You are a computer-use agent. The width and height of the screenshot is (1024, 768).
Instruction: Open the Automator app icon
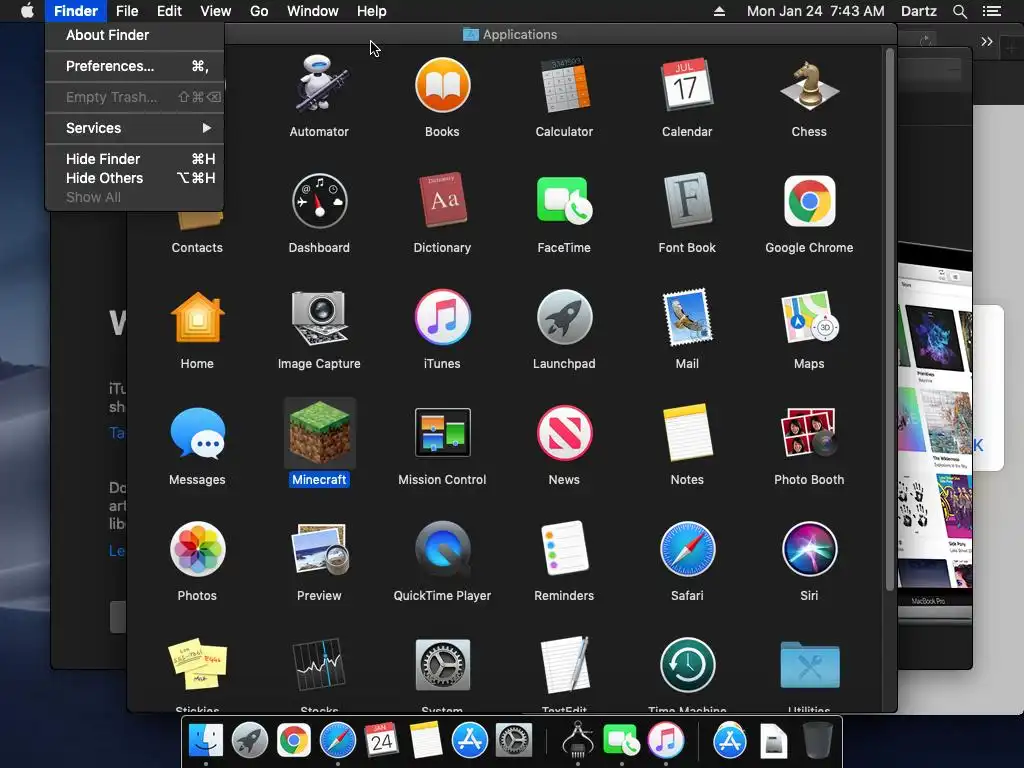click(319, 85)
